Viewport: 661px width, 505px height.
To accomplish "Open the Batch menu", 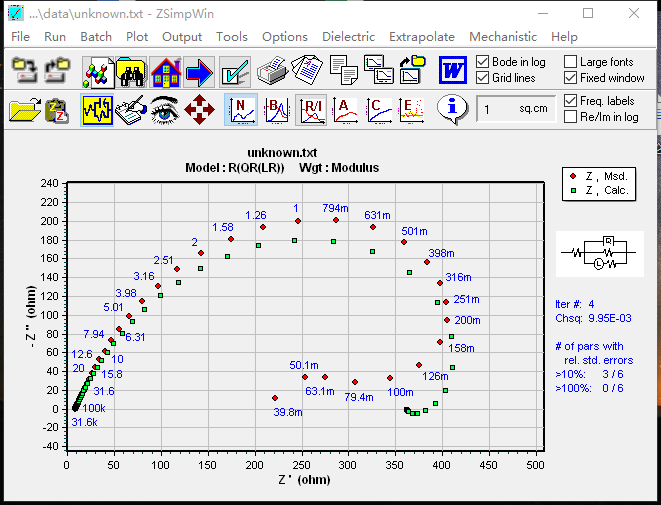I will [x=96, y=37].
